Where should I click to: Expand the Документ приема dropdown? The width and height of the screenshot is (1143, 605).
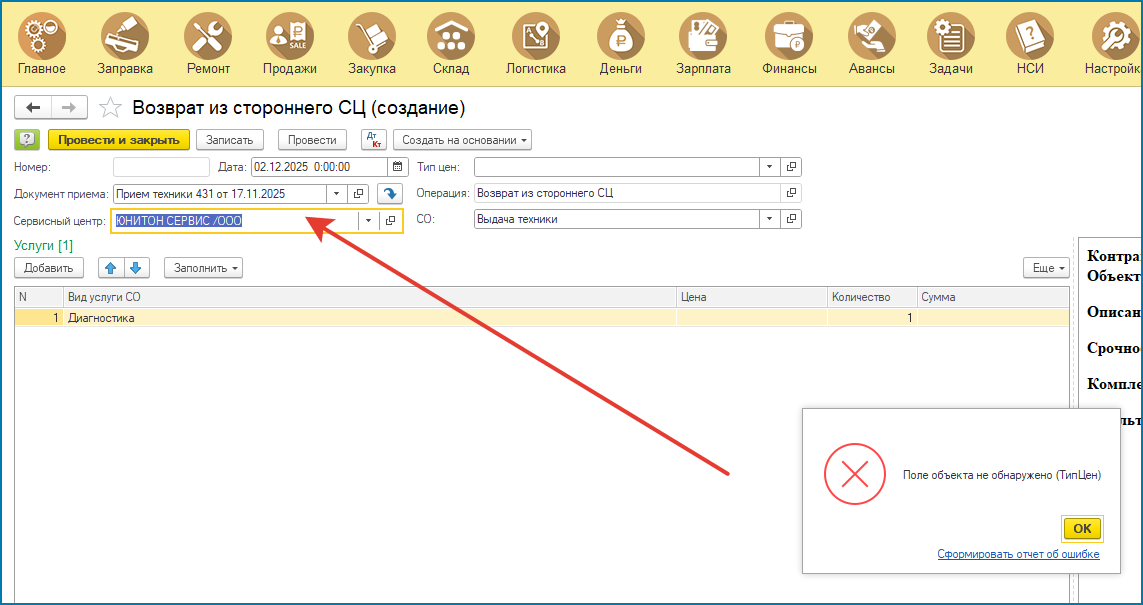coord(336,194)
